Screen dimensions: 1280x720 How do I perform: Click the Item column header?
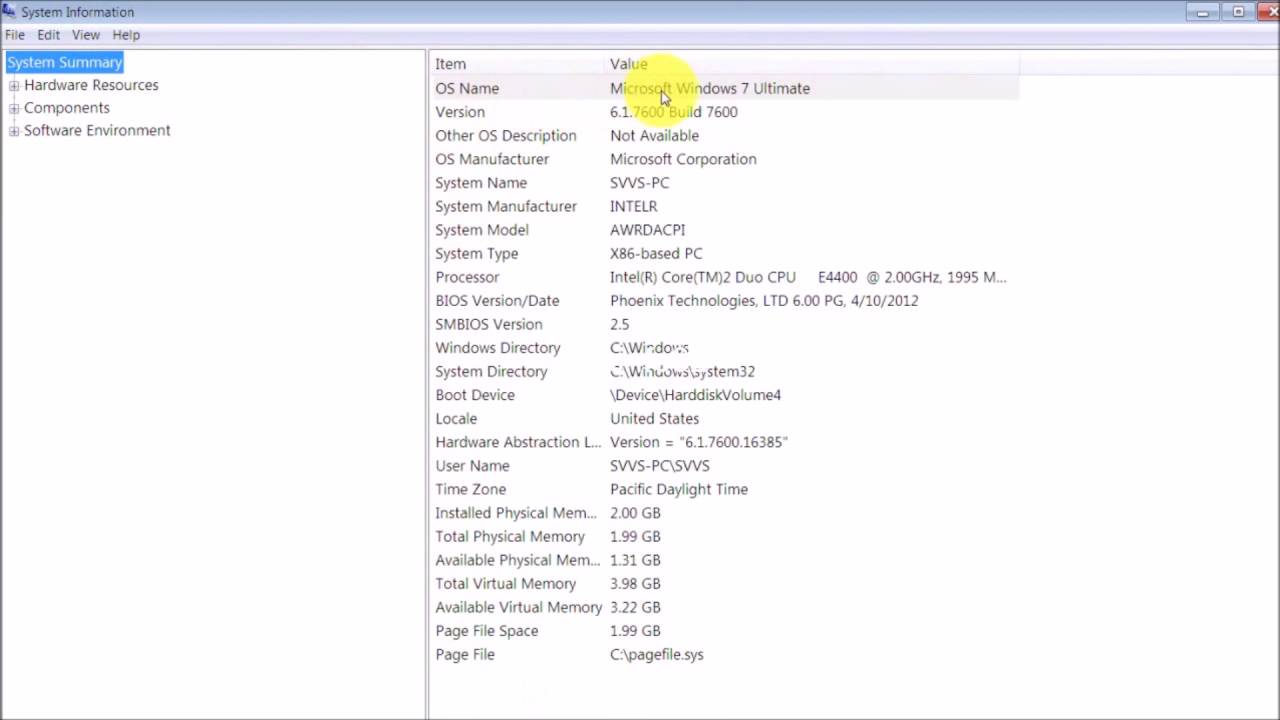click(518, 64)
